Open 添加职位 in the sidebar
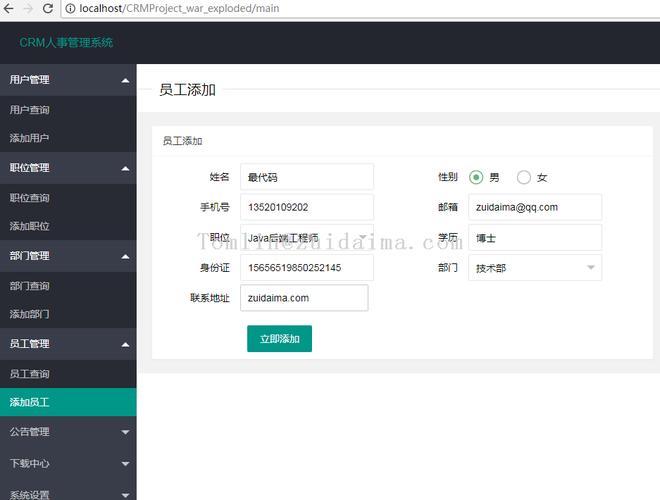 pos(68,226)
